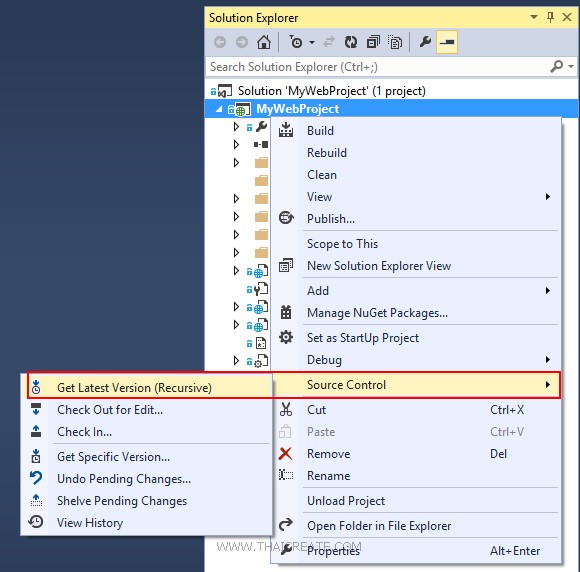Open the Pending Changes Filter dropdown arrow
The height and width of the screenshot is (572, 580).
pos(312,43)
